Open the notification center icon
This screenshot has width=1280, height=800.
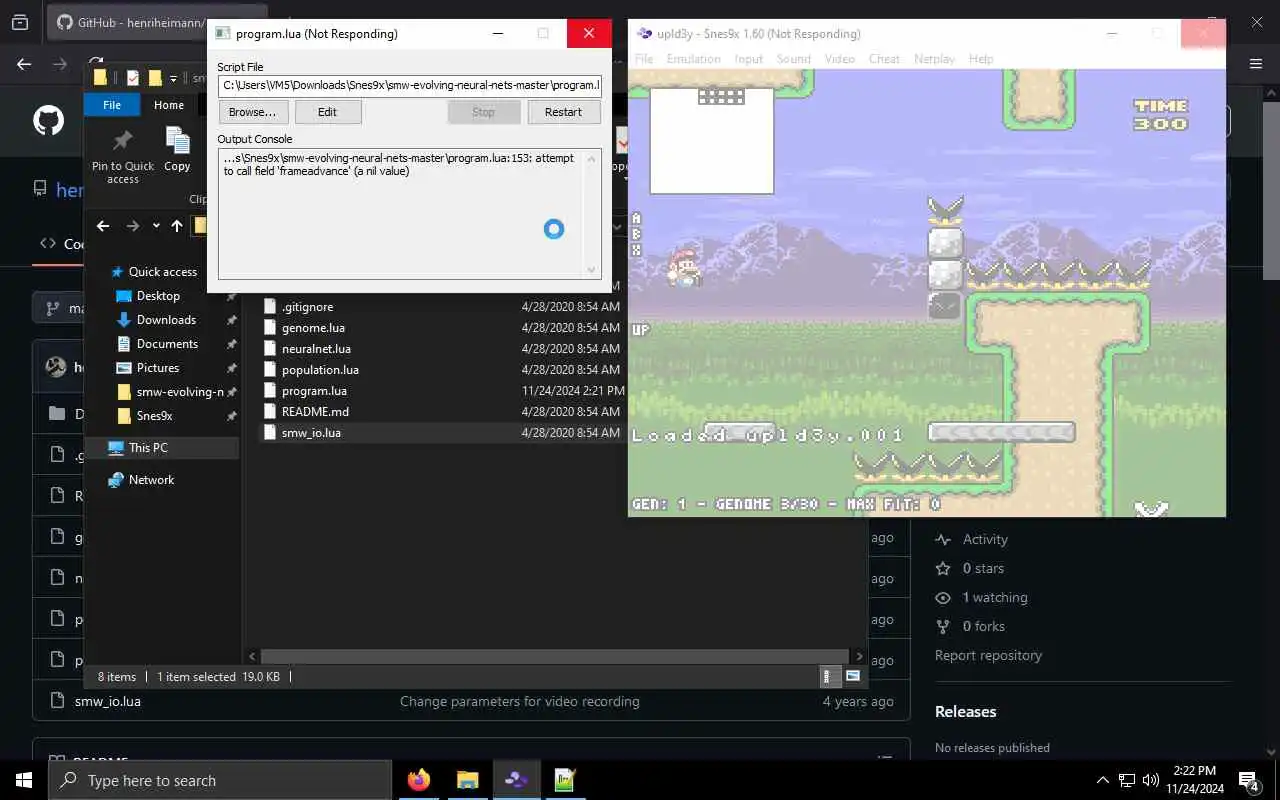click(x=1249, y=780)
